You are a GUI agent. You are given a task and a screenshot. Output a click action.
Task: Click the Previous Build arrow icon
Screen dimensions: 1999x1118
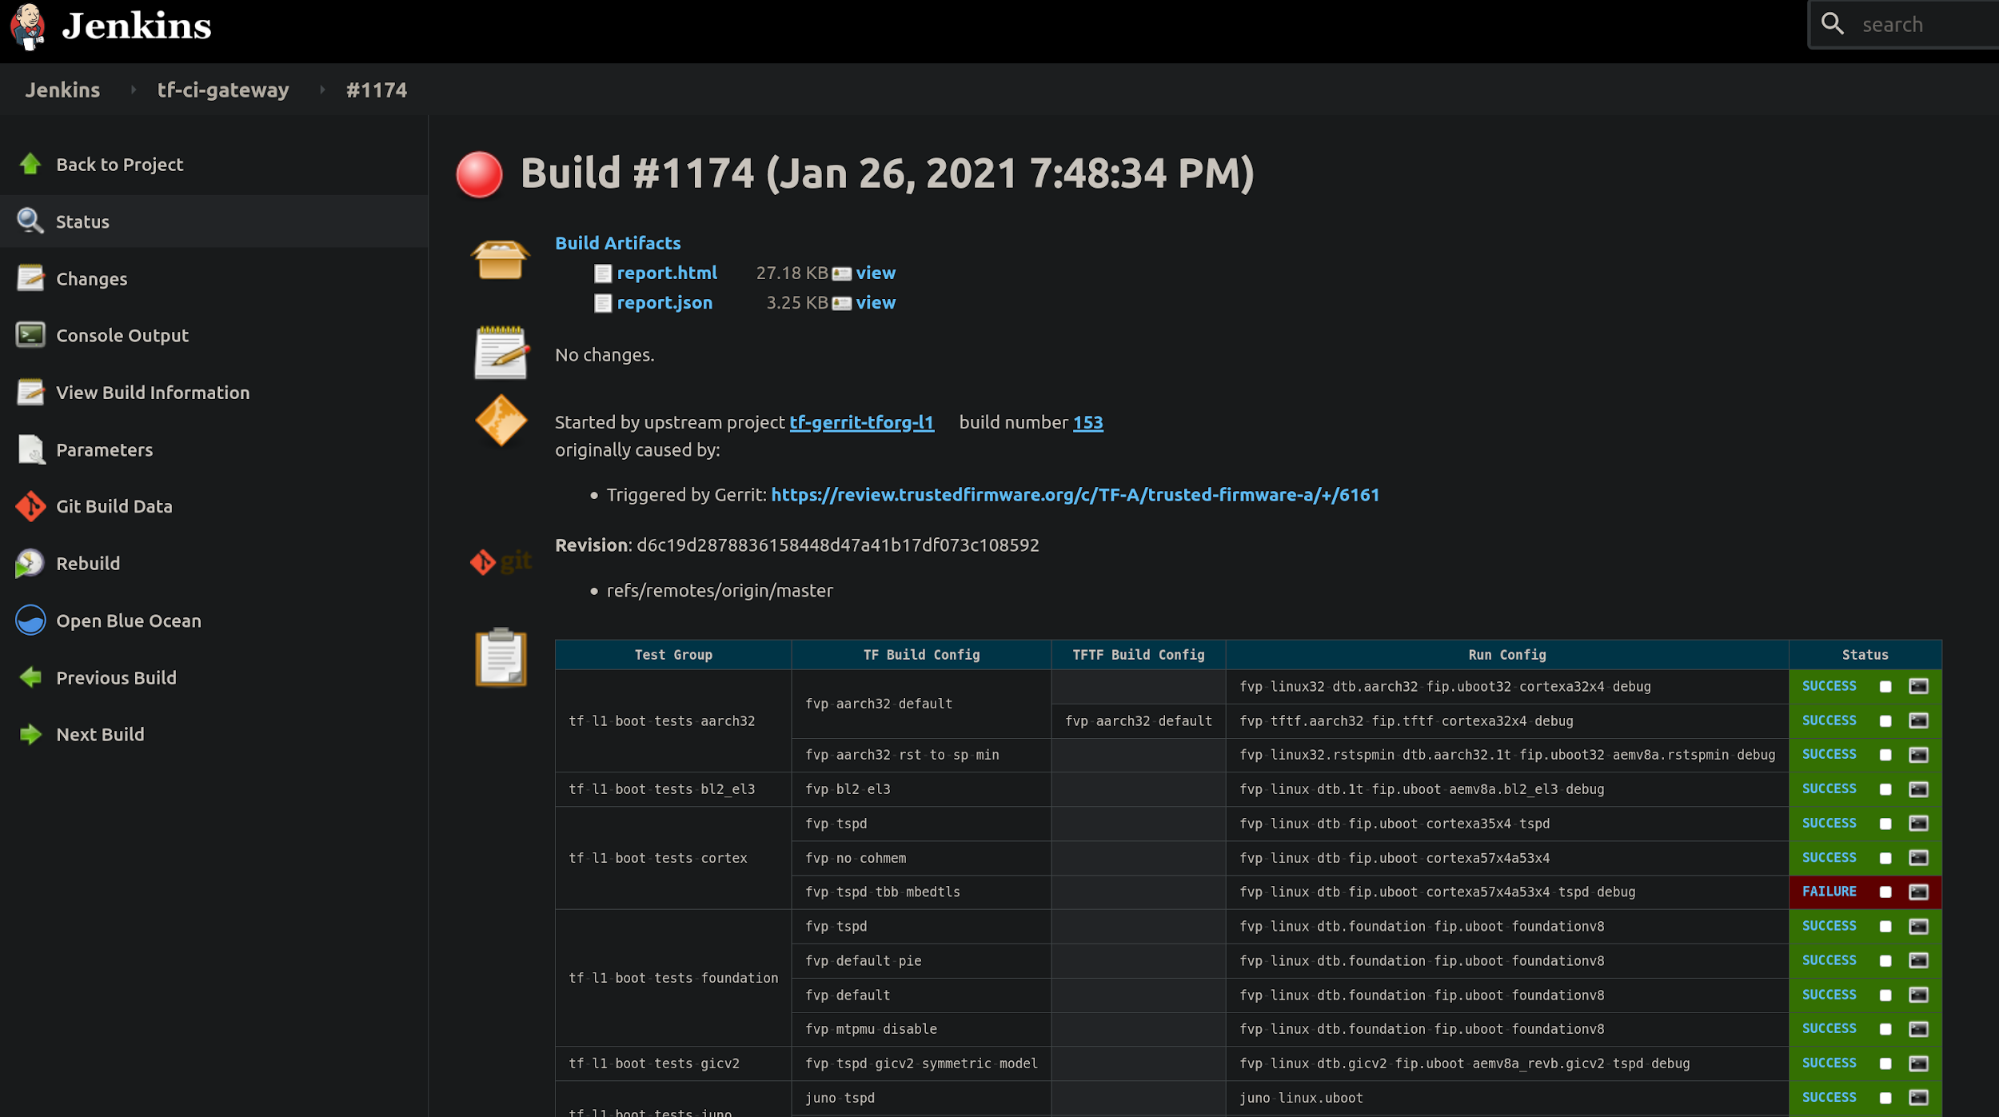point(30,677)
